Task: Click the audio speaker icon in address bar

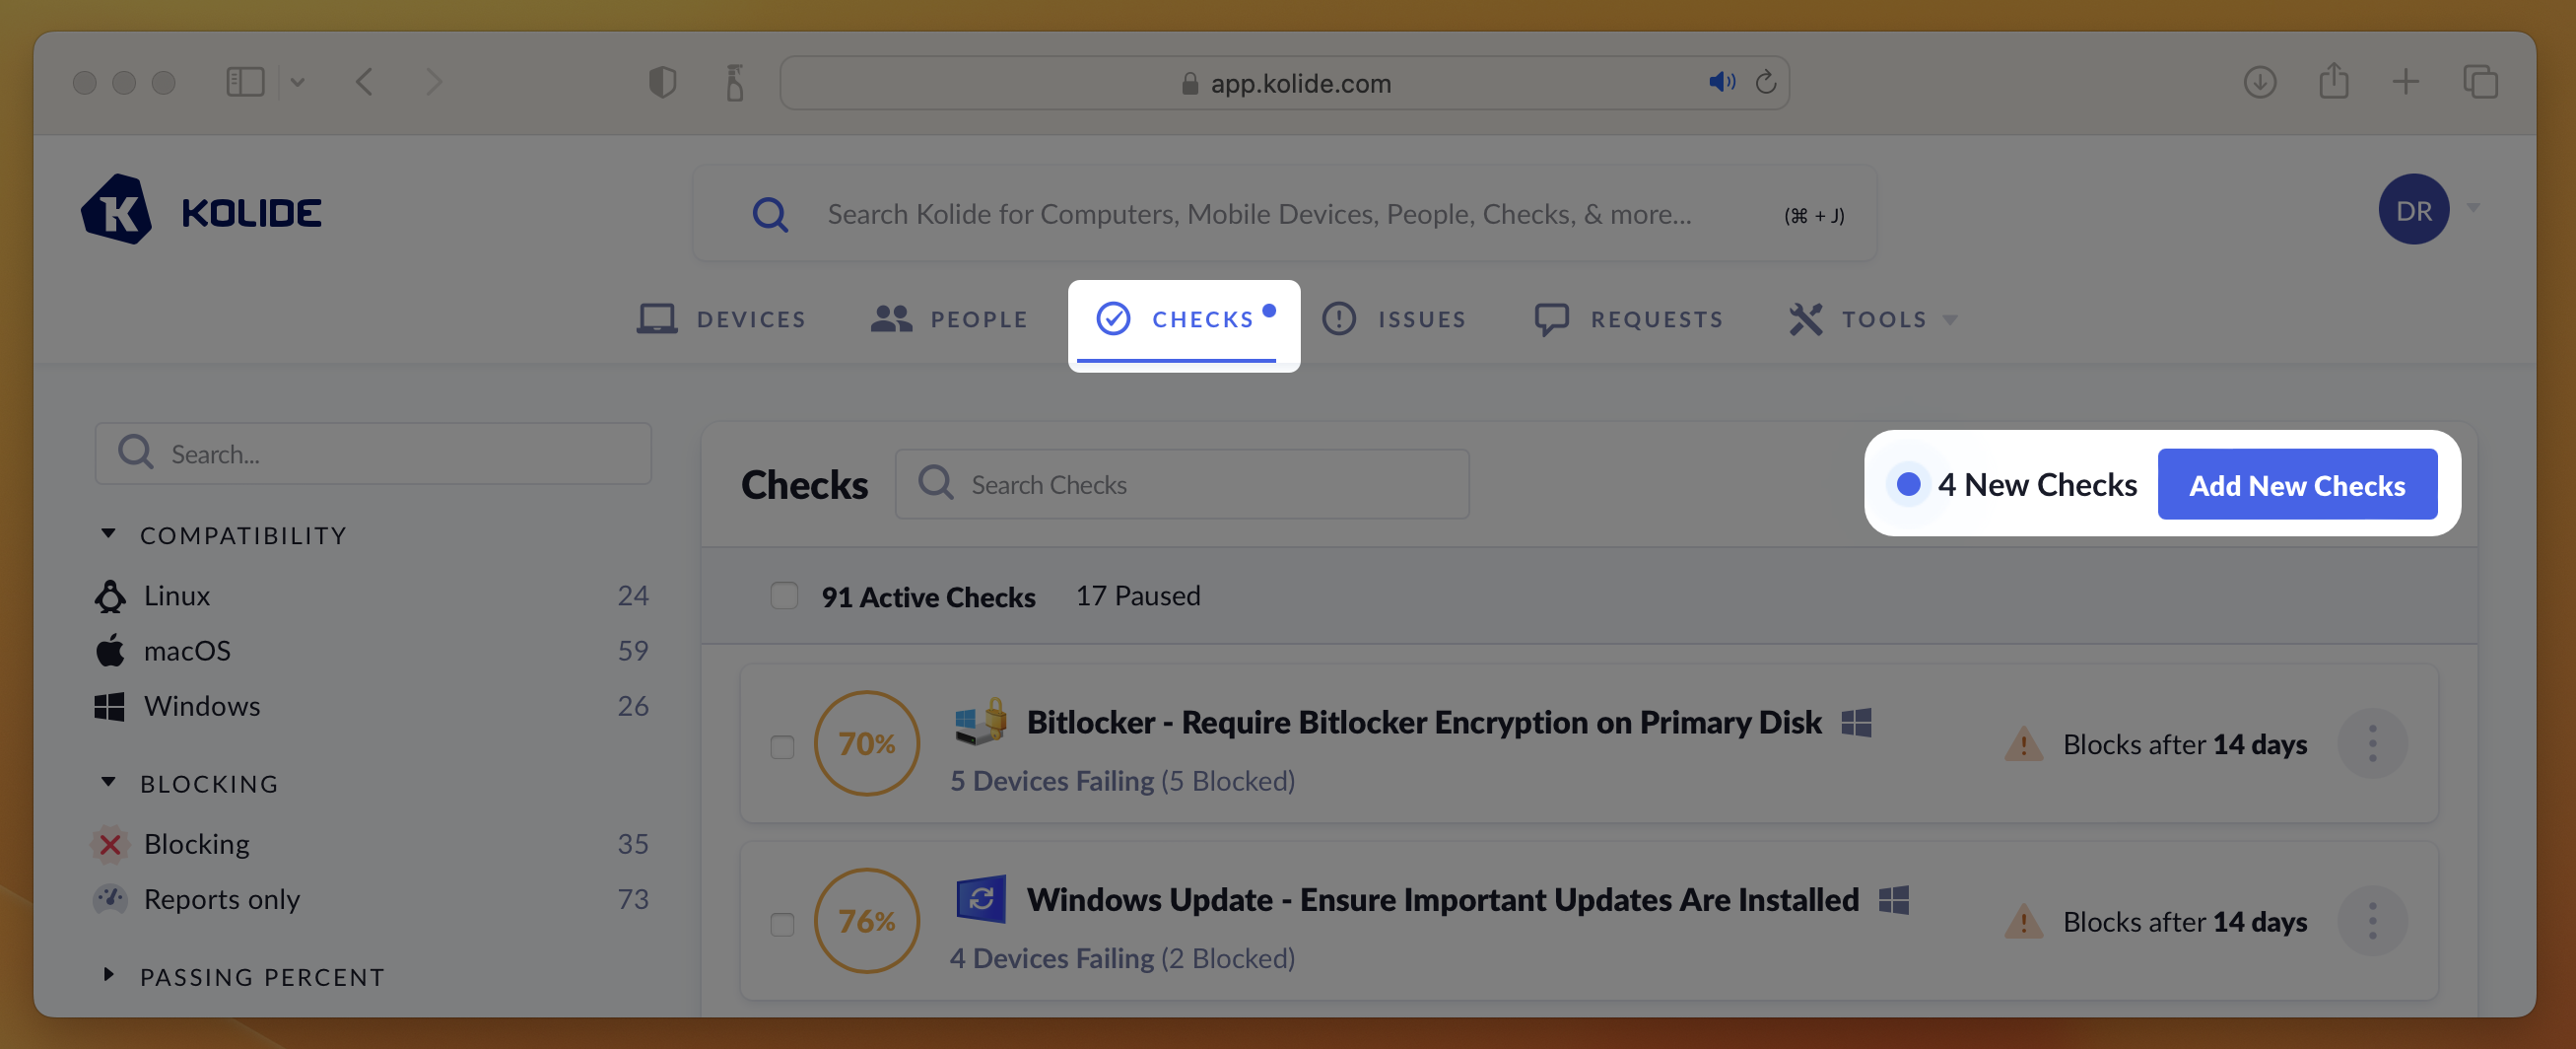Action: tap(1720, 82)
